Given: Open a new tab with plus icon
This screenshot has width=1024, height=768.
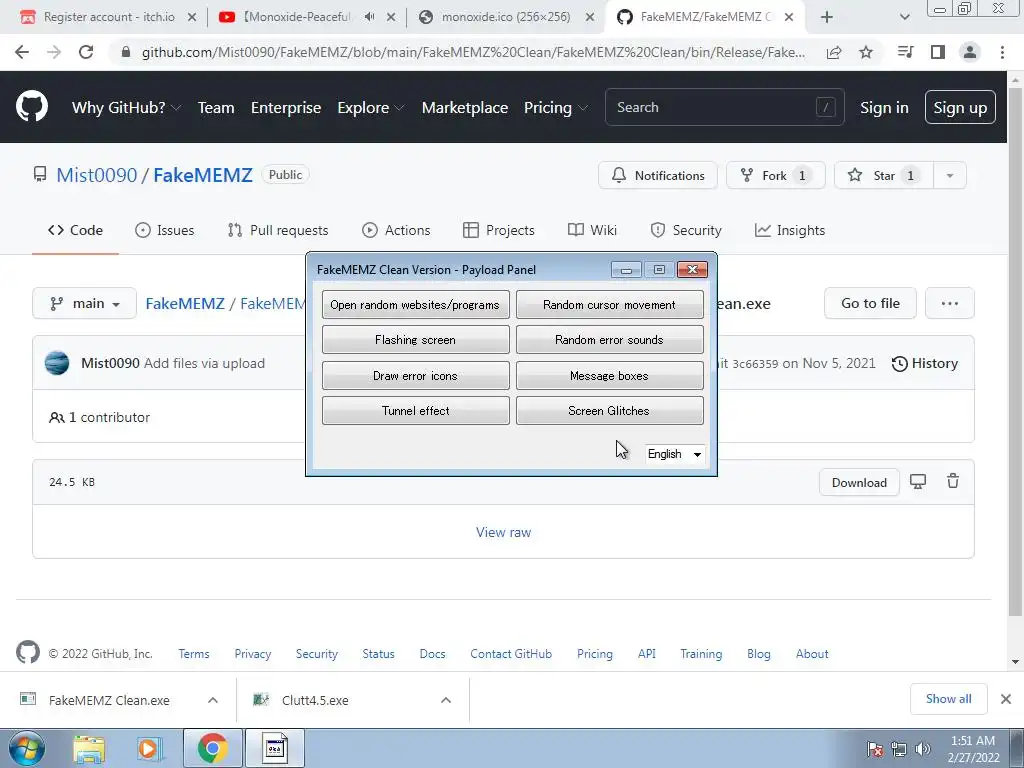Looking at the screenshot, I should click(827, 17).
